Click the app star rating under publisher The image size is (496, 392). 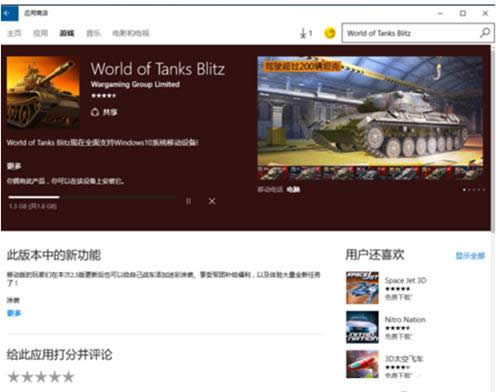[104, 96]
